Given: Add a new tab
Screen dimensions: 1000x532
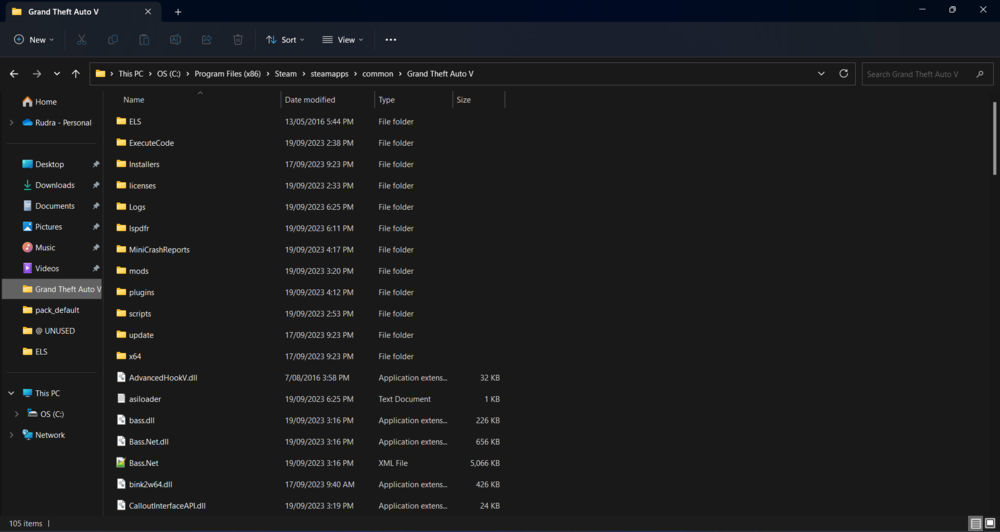Looking at the screenshot, I should 178,12.
